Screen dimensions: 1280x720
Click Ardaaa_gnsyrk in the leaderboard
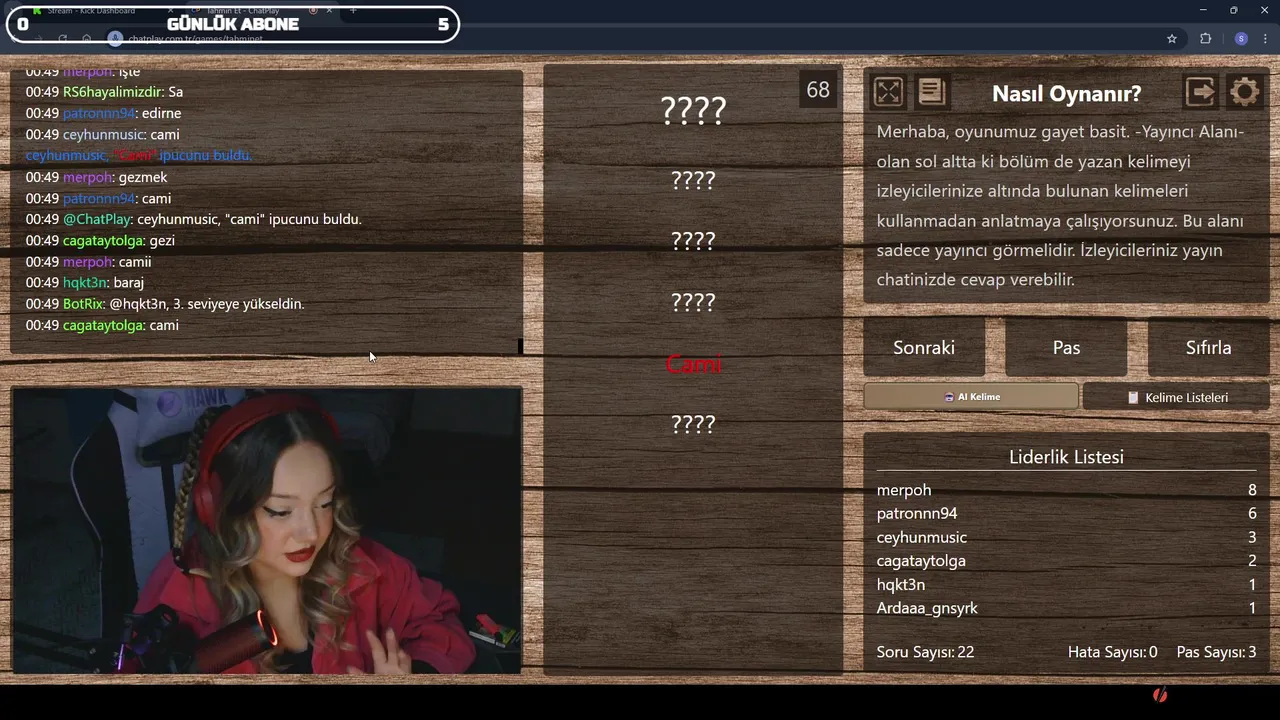pyautogui.click(x=927, y=608)
